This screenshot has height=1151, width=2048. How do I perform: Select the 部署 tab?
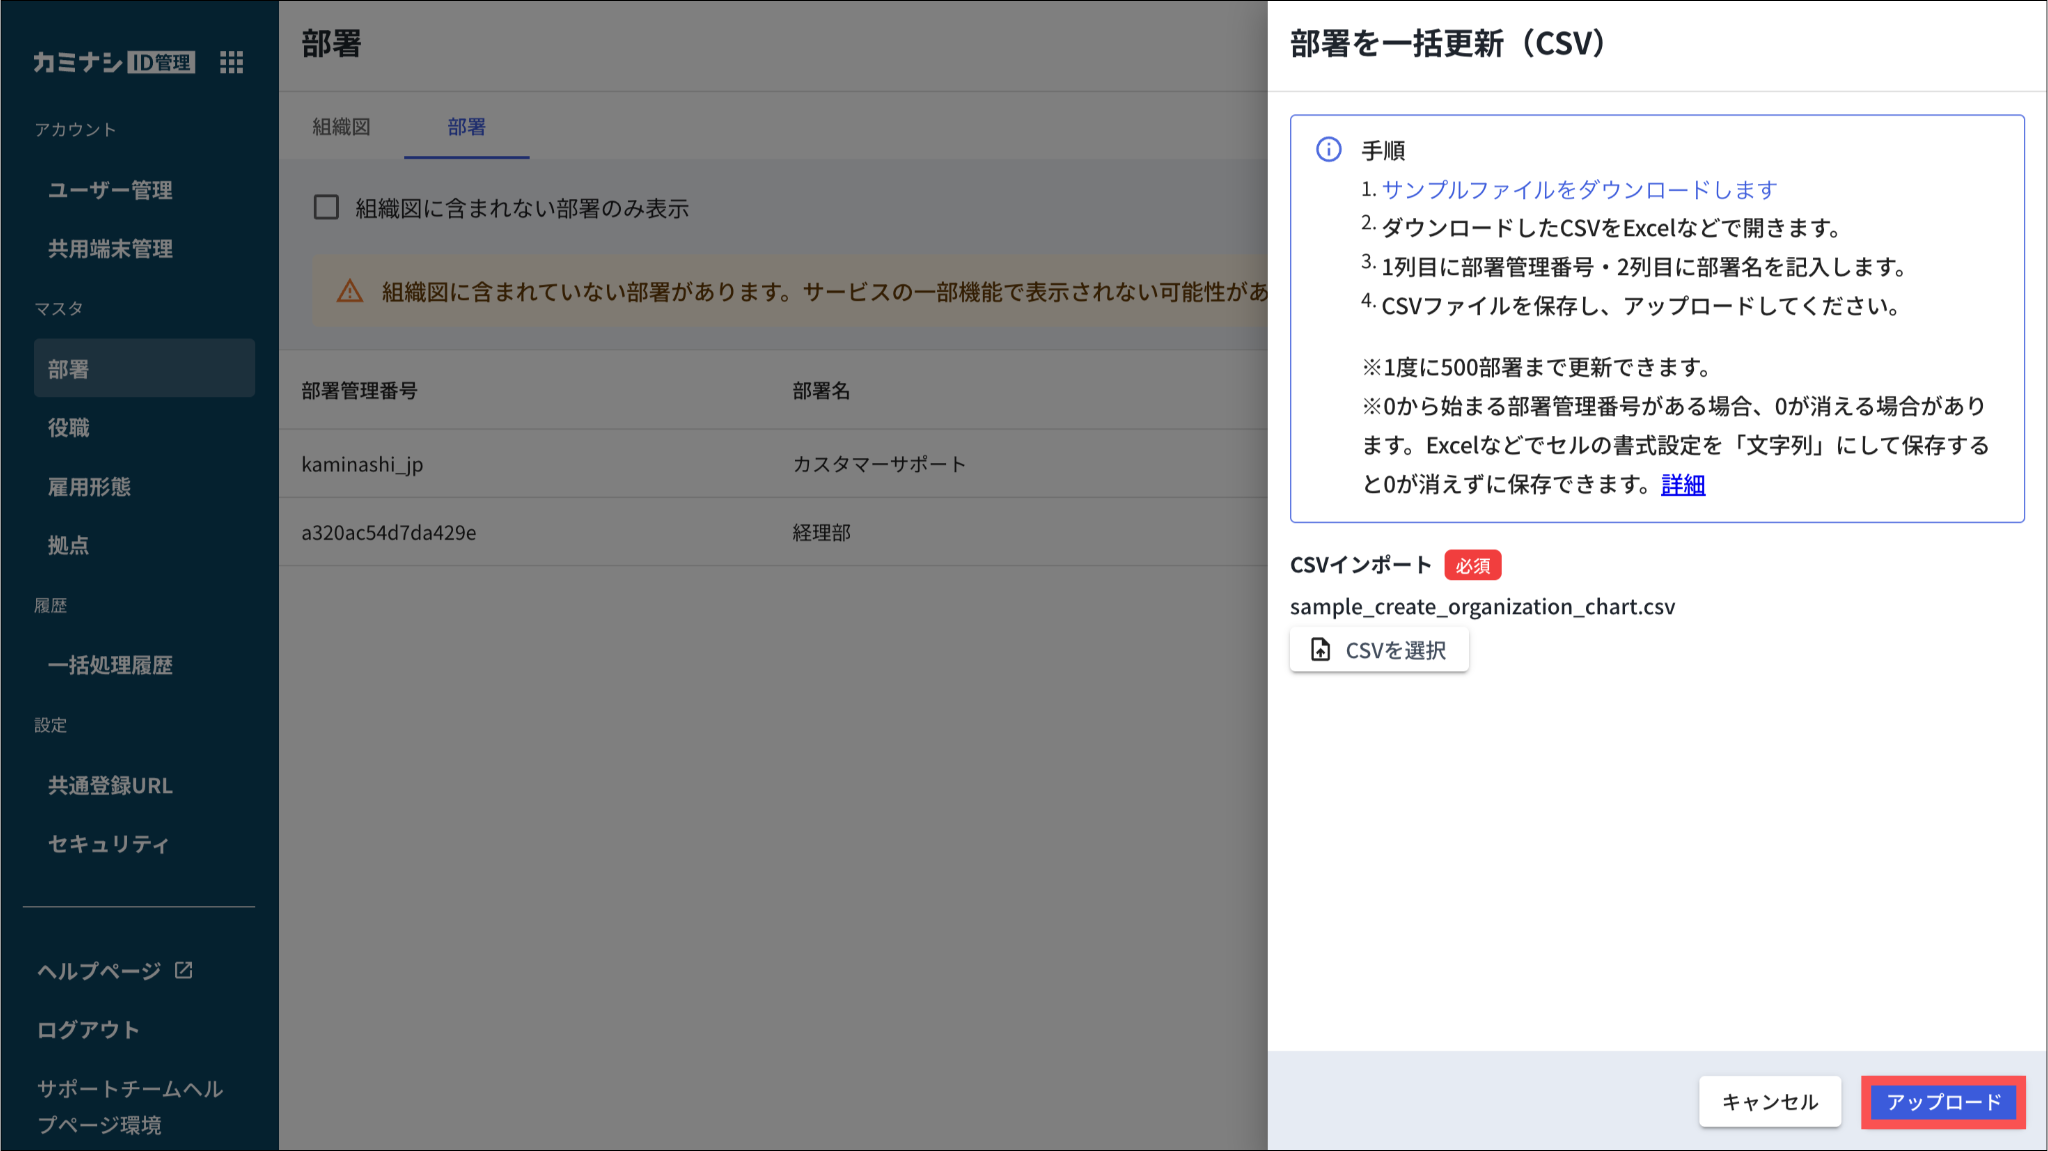466,127
